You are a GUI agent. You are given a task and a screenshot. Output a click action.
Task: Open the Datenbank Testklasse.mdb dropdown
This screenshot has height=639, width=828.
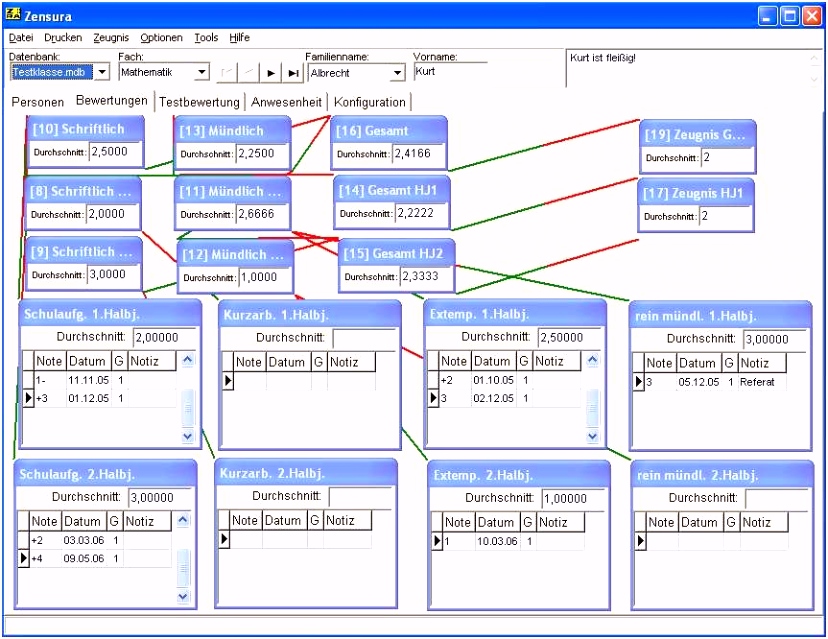point(102,71)
